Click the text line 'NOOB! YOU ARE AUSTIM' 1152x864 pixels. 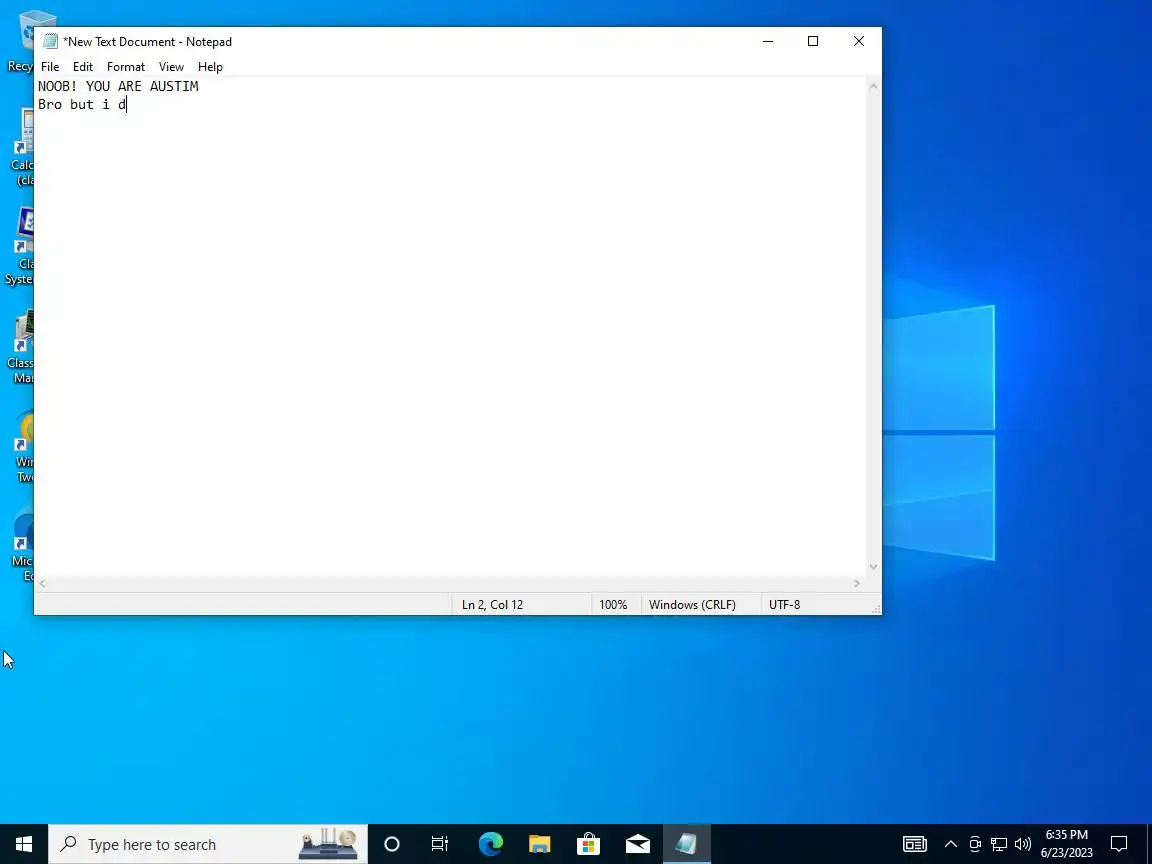pos(118,86)
